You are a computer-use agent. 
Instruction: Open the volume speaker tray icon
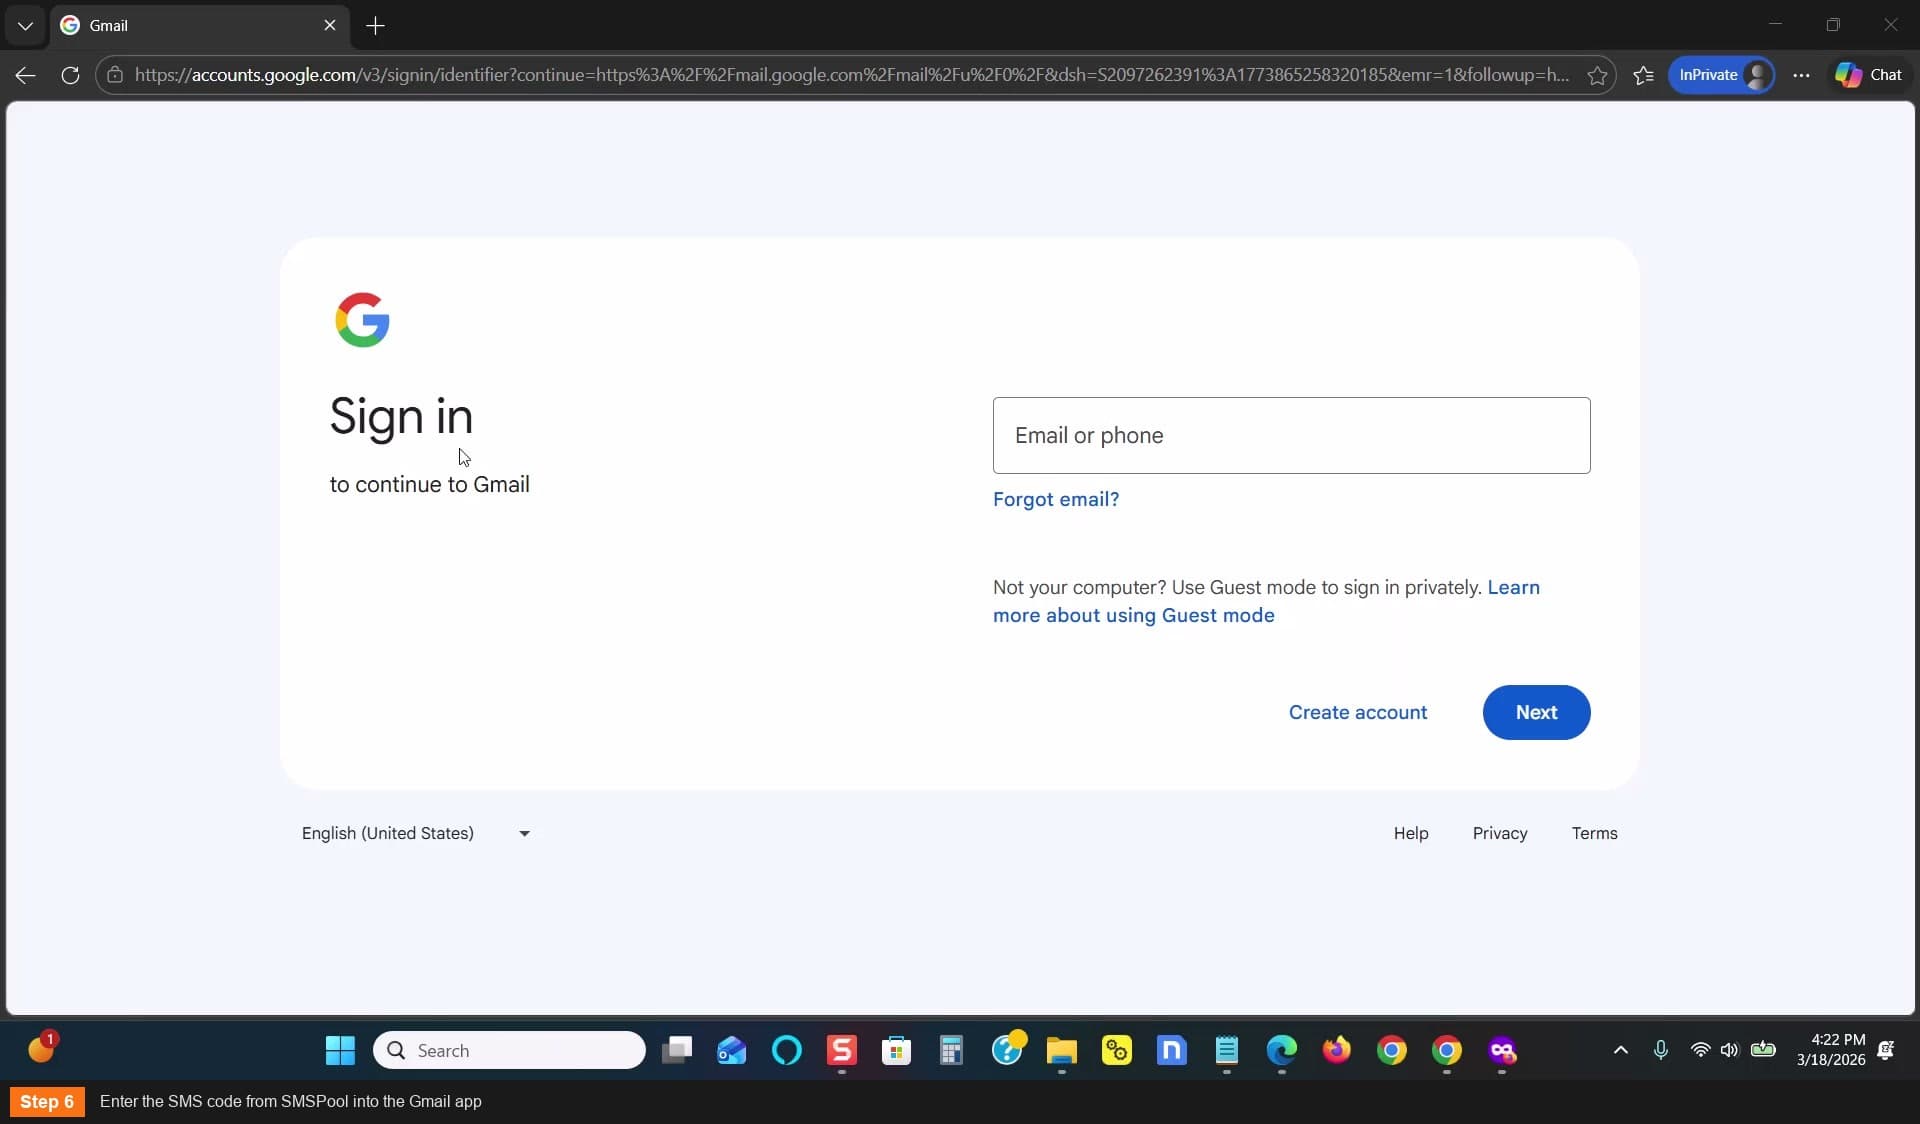tap(1729, 1050)
